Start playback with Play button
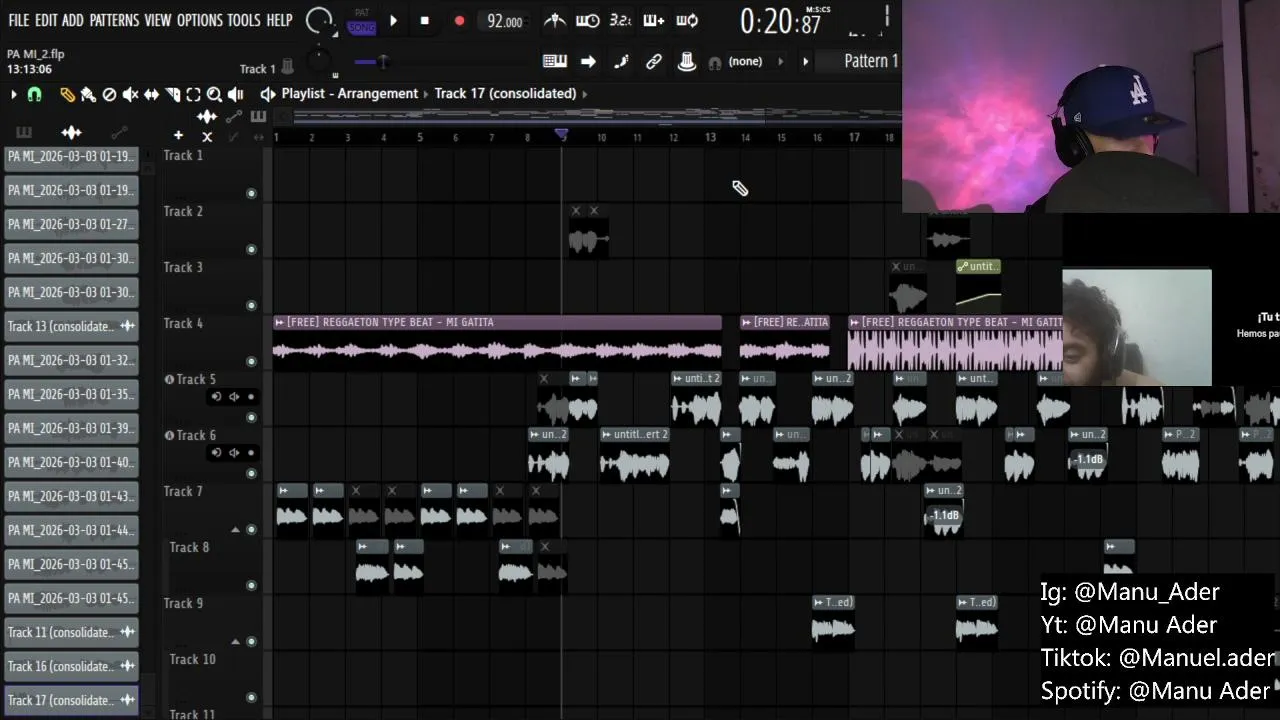1280x720 pixels. (393, 20)
